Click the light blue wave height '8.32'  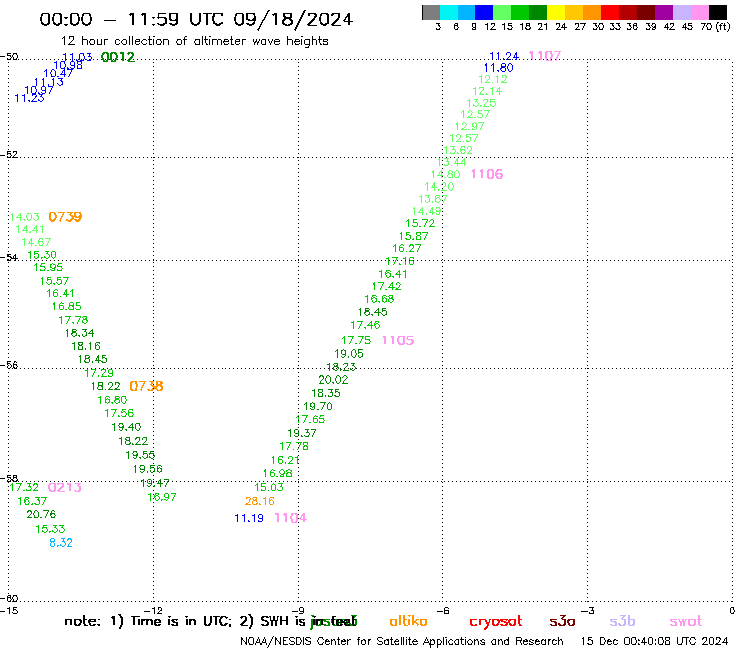61,543
